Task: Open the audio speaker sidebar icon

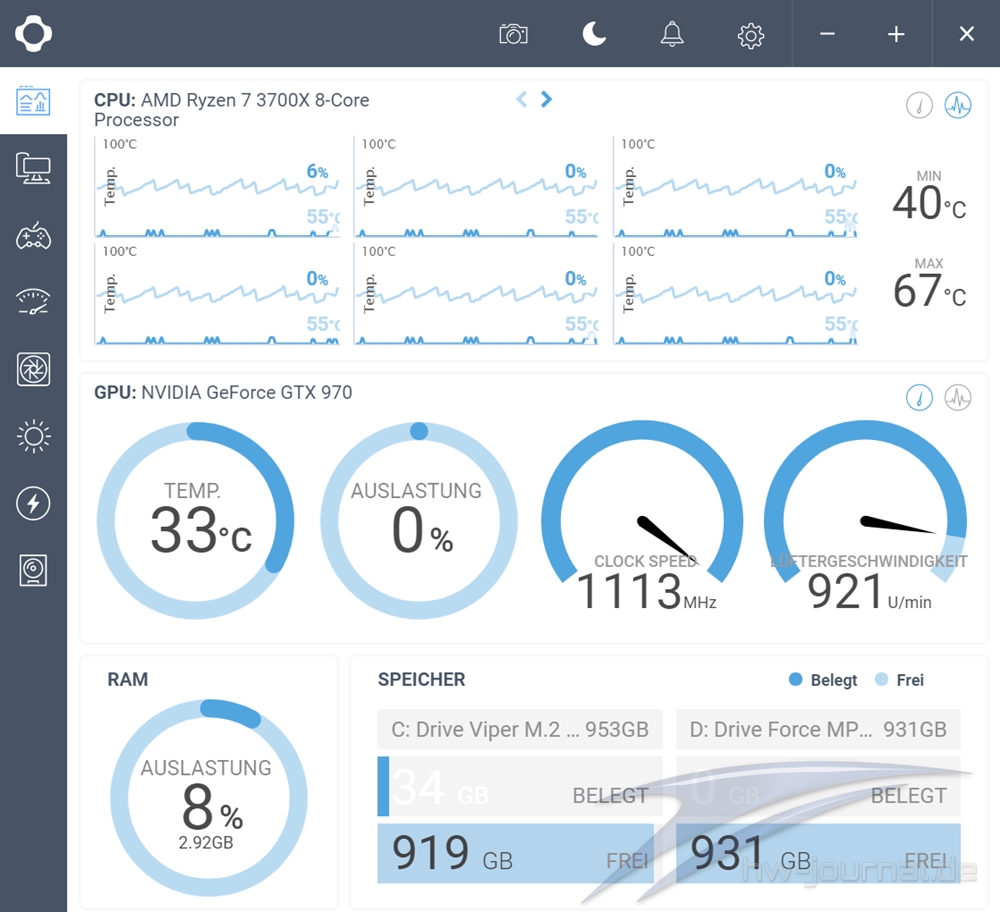Action: [x=33, y=570]
